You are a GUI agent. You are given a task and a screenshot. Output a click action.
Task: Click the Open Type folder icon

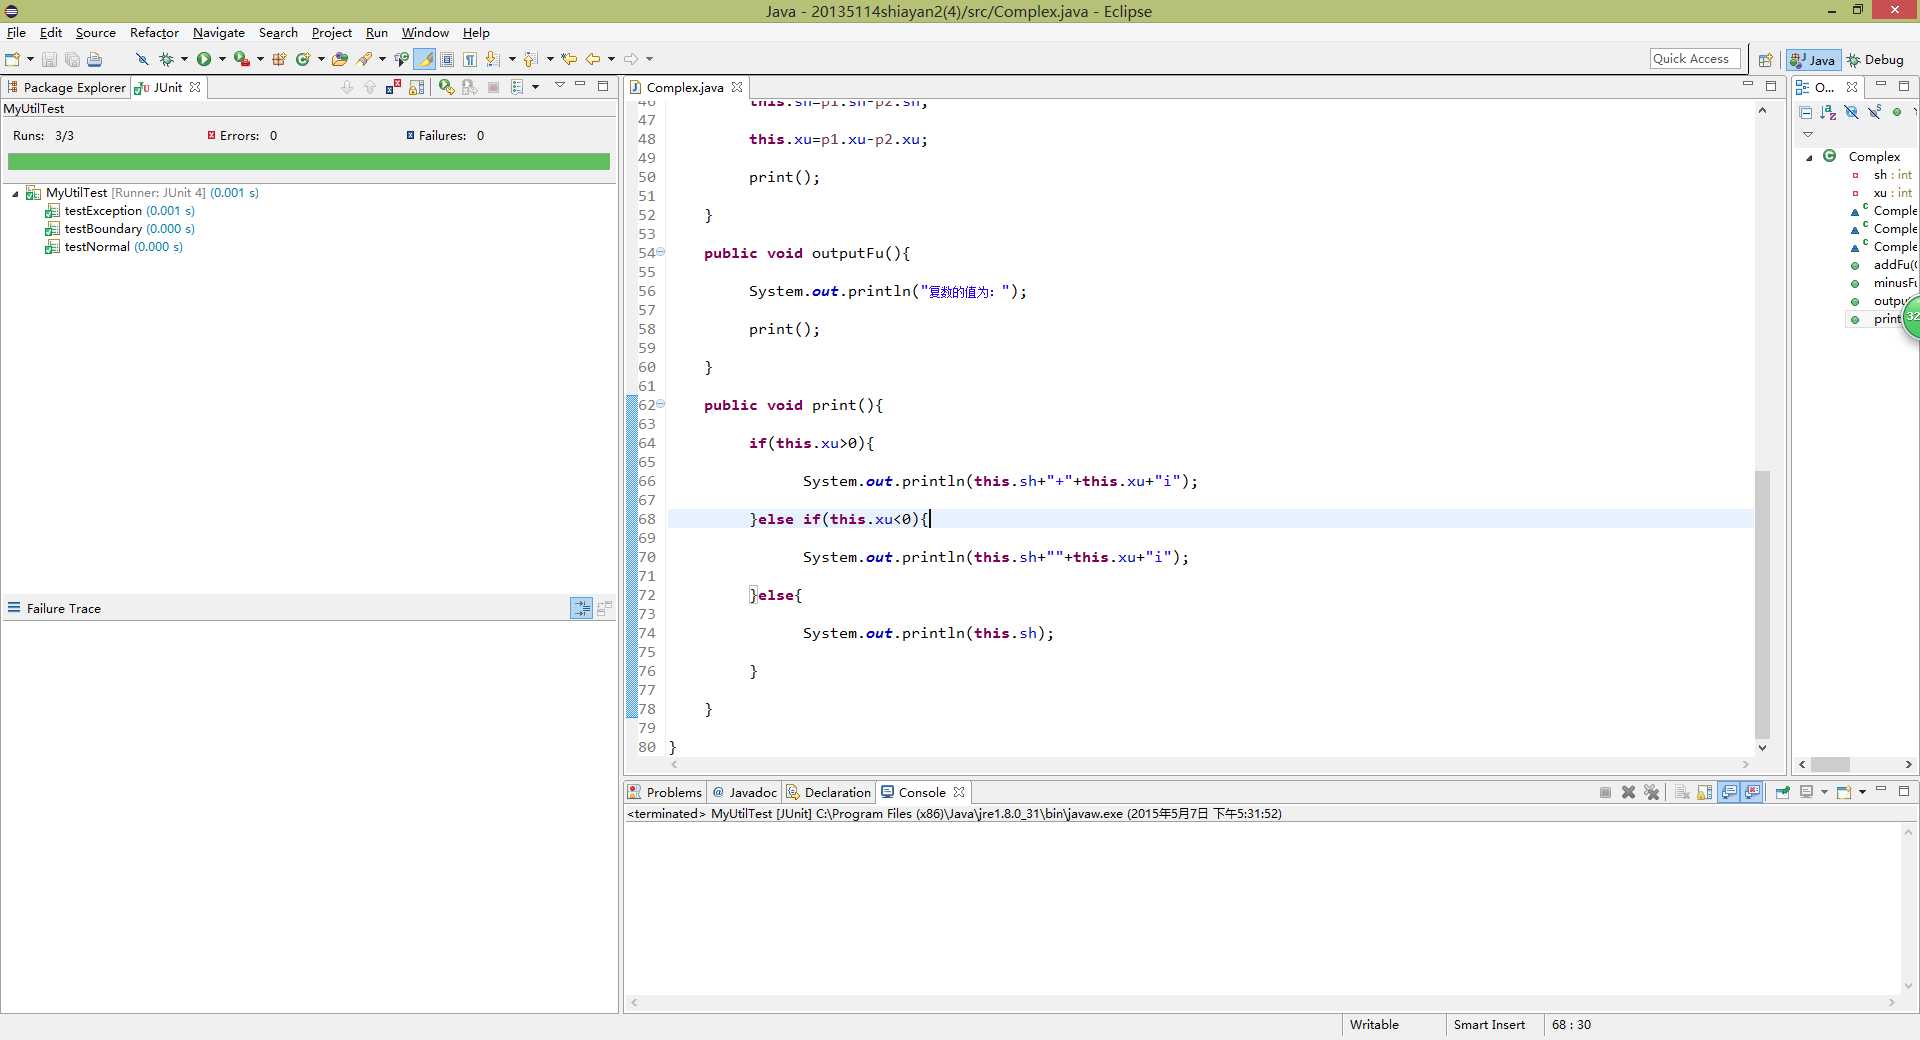tap(340, 59)
